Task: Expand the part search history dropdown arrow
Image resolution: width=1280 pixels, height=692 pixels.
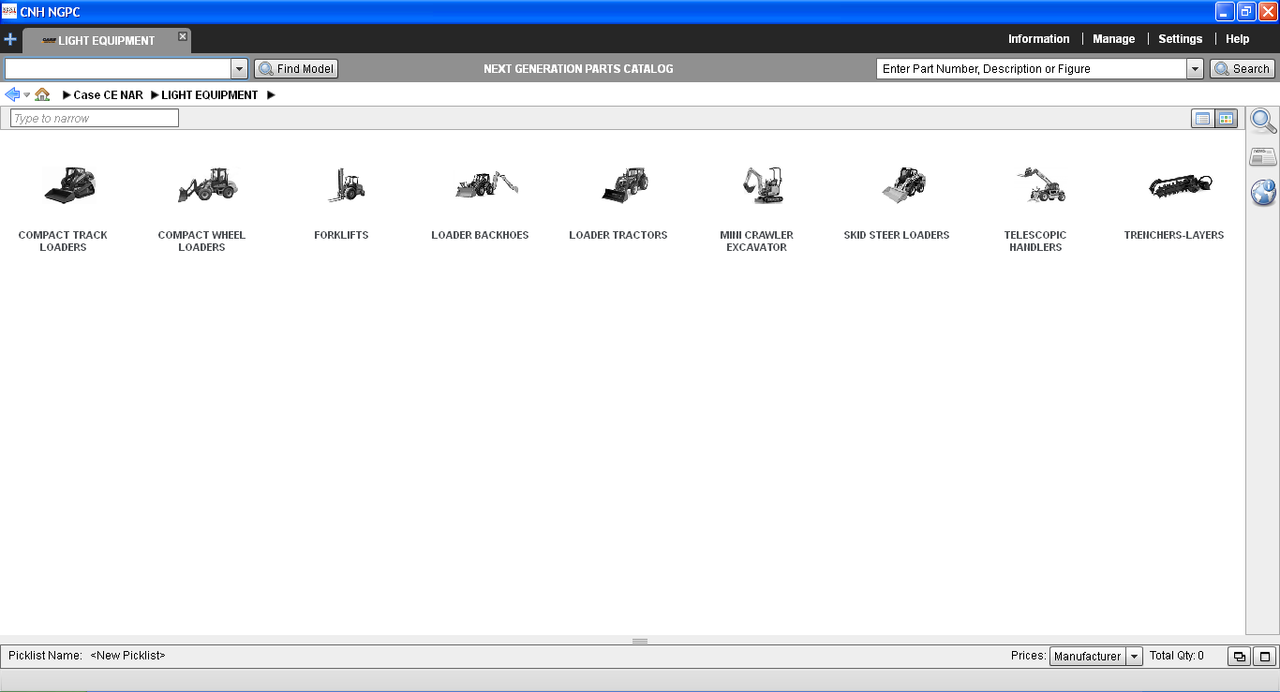Action: click(1195, 69)
